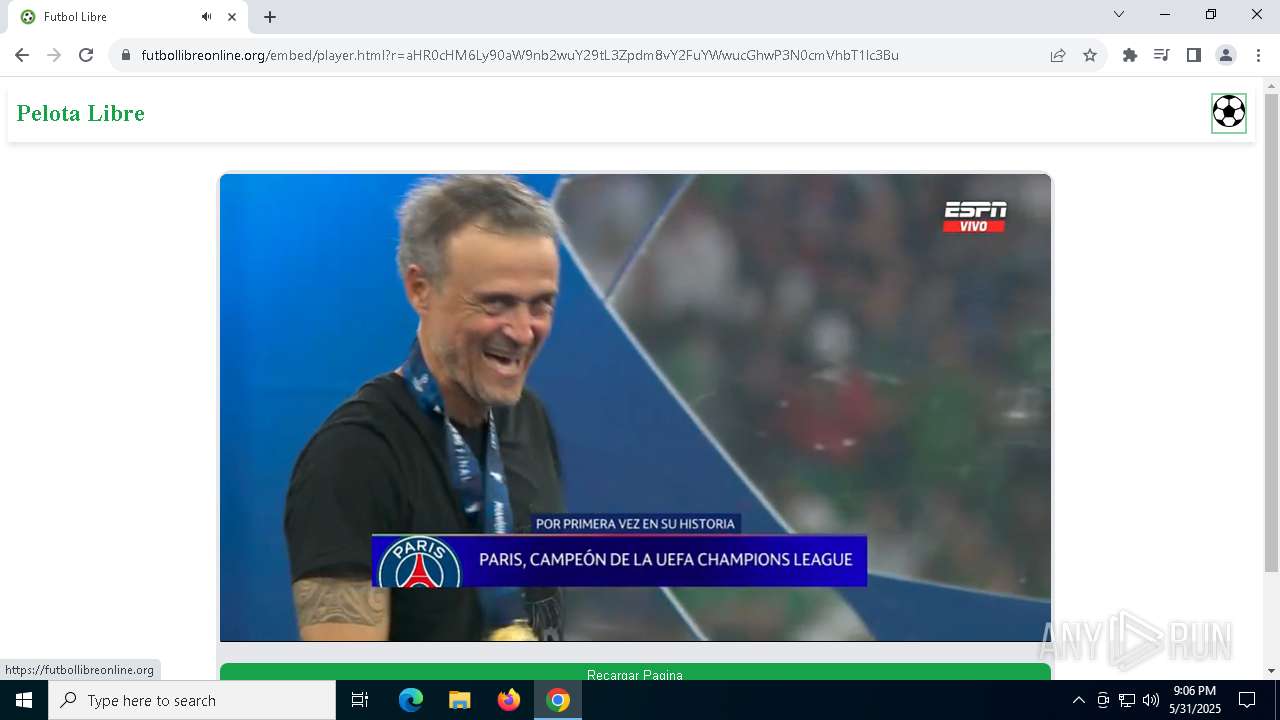Mute the Futbol Libre tab audio

(x=207, y=17)
